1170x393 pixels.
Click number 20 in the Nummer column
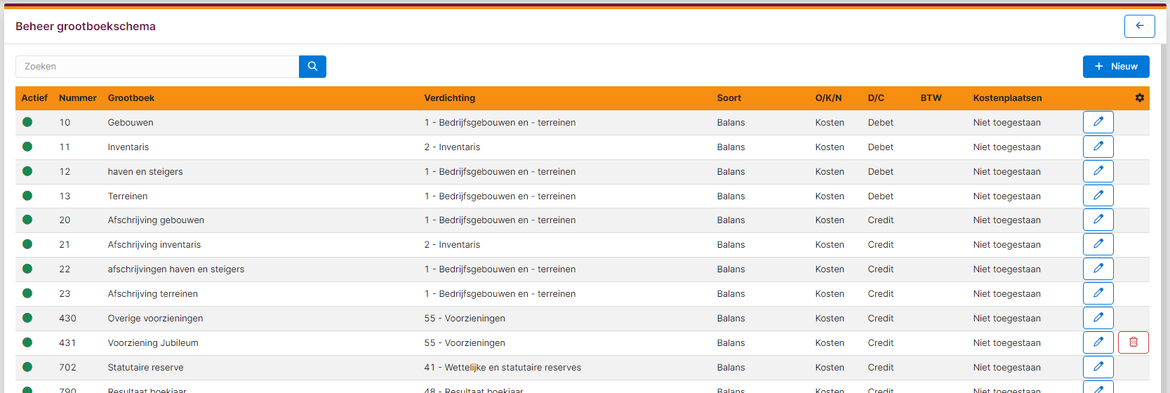64,220
